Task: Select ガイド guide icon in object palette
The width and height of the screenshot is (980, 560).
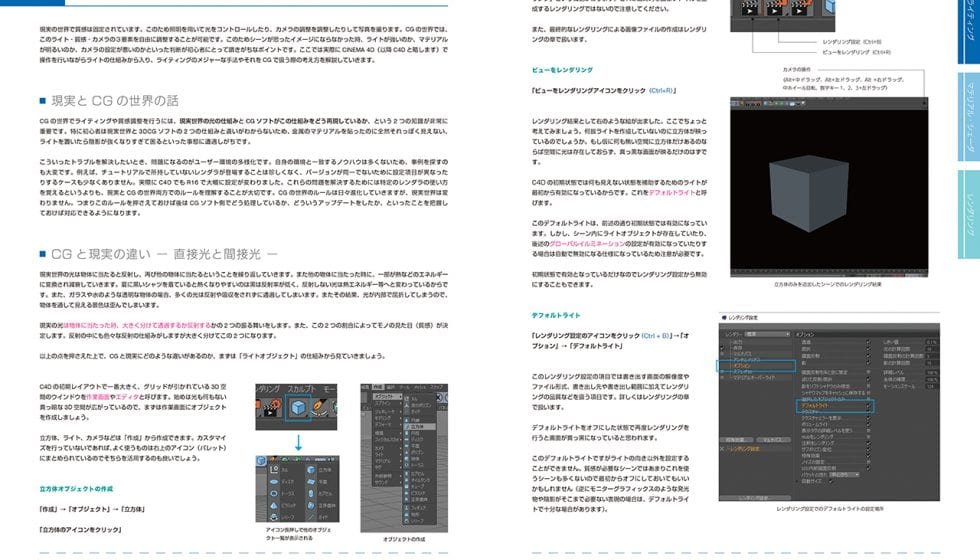Action: pos(311,518)
